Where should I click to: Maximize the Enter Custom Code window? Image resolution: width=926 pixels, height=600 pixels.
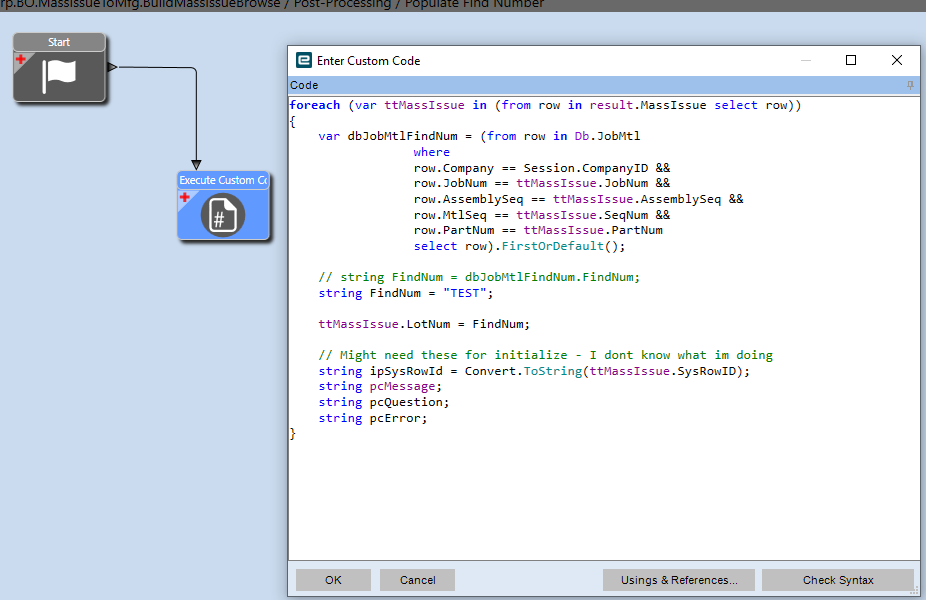(851, 60)
